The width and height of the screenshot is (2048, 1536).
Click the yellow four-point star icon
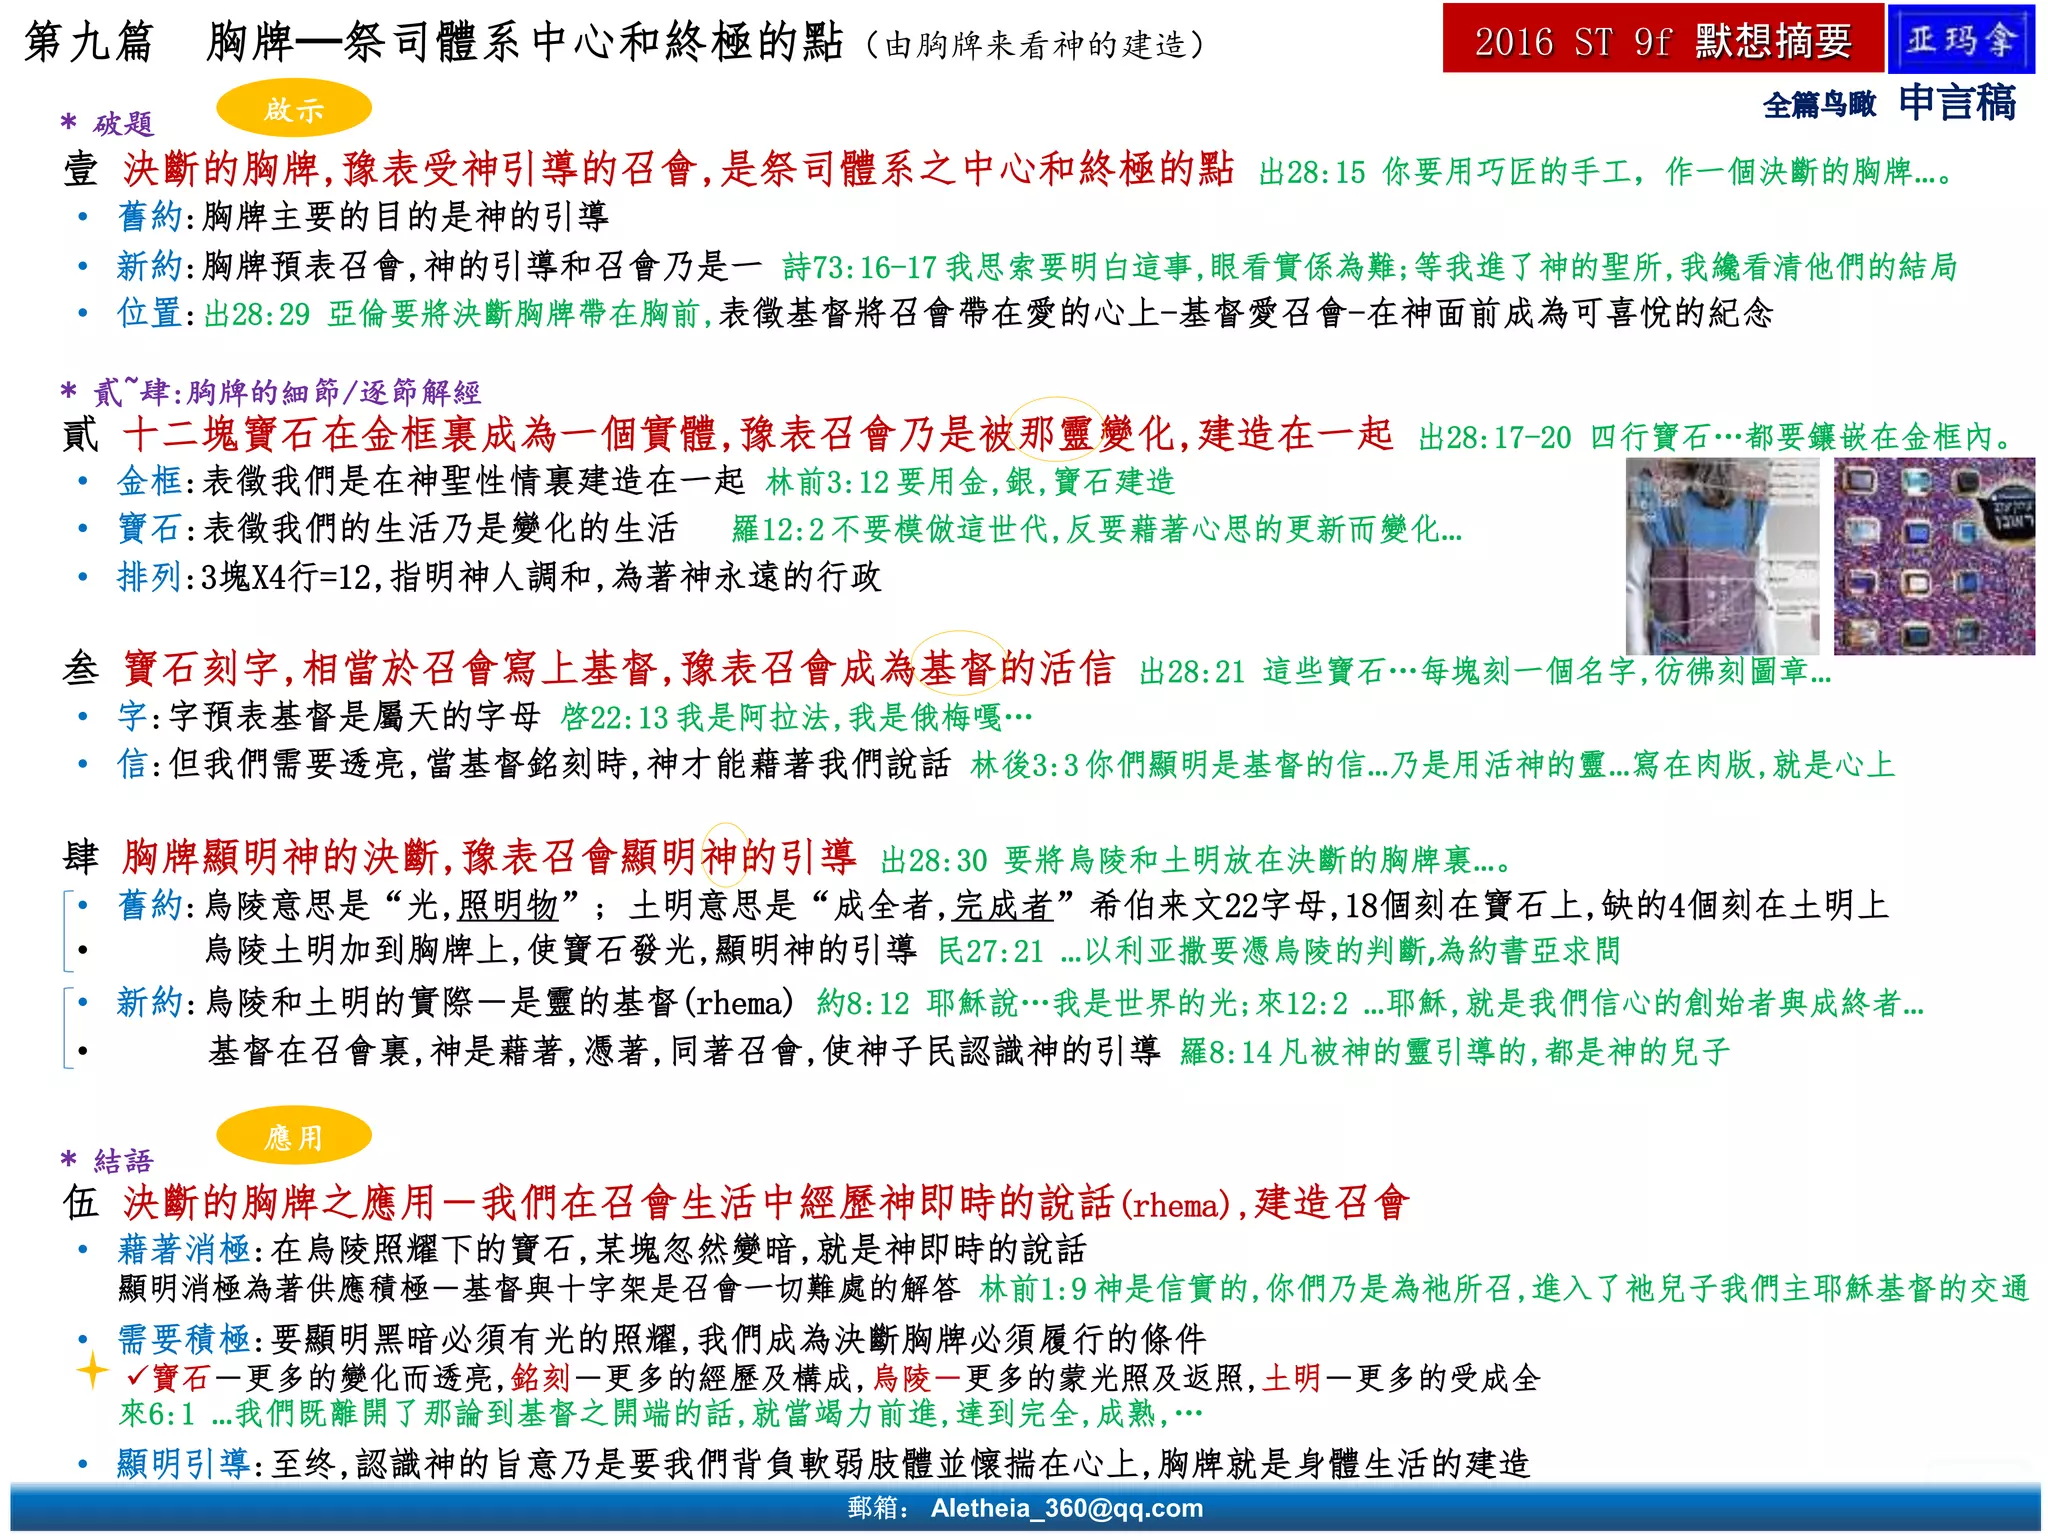pyautogui.click(x=93, y=1370)
